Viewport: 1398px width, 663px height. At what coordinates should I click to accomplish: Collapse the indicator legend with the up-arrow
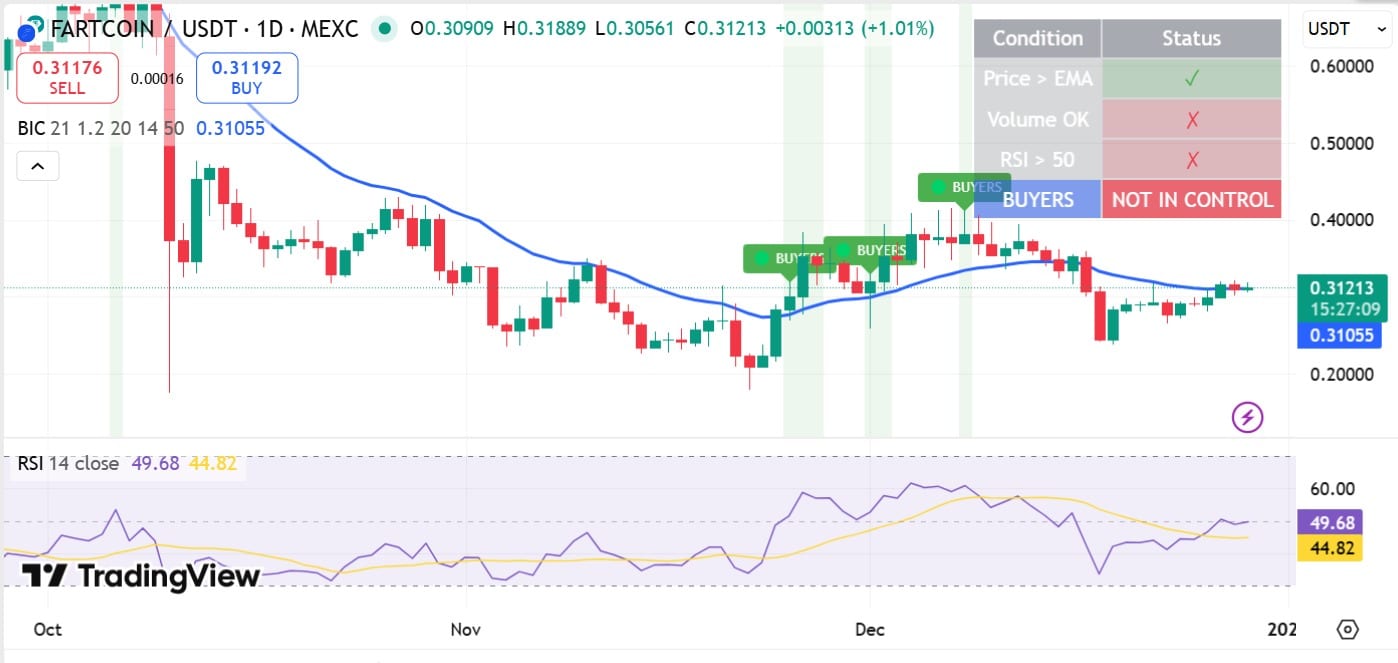tap(37, 165)
